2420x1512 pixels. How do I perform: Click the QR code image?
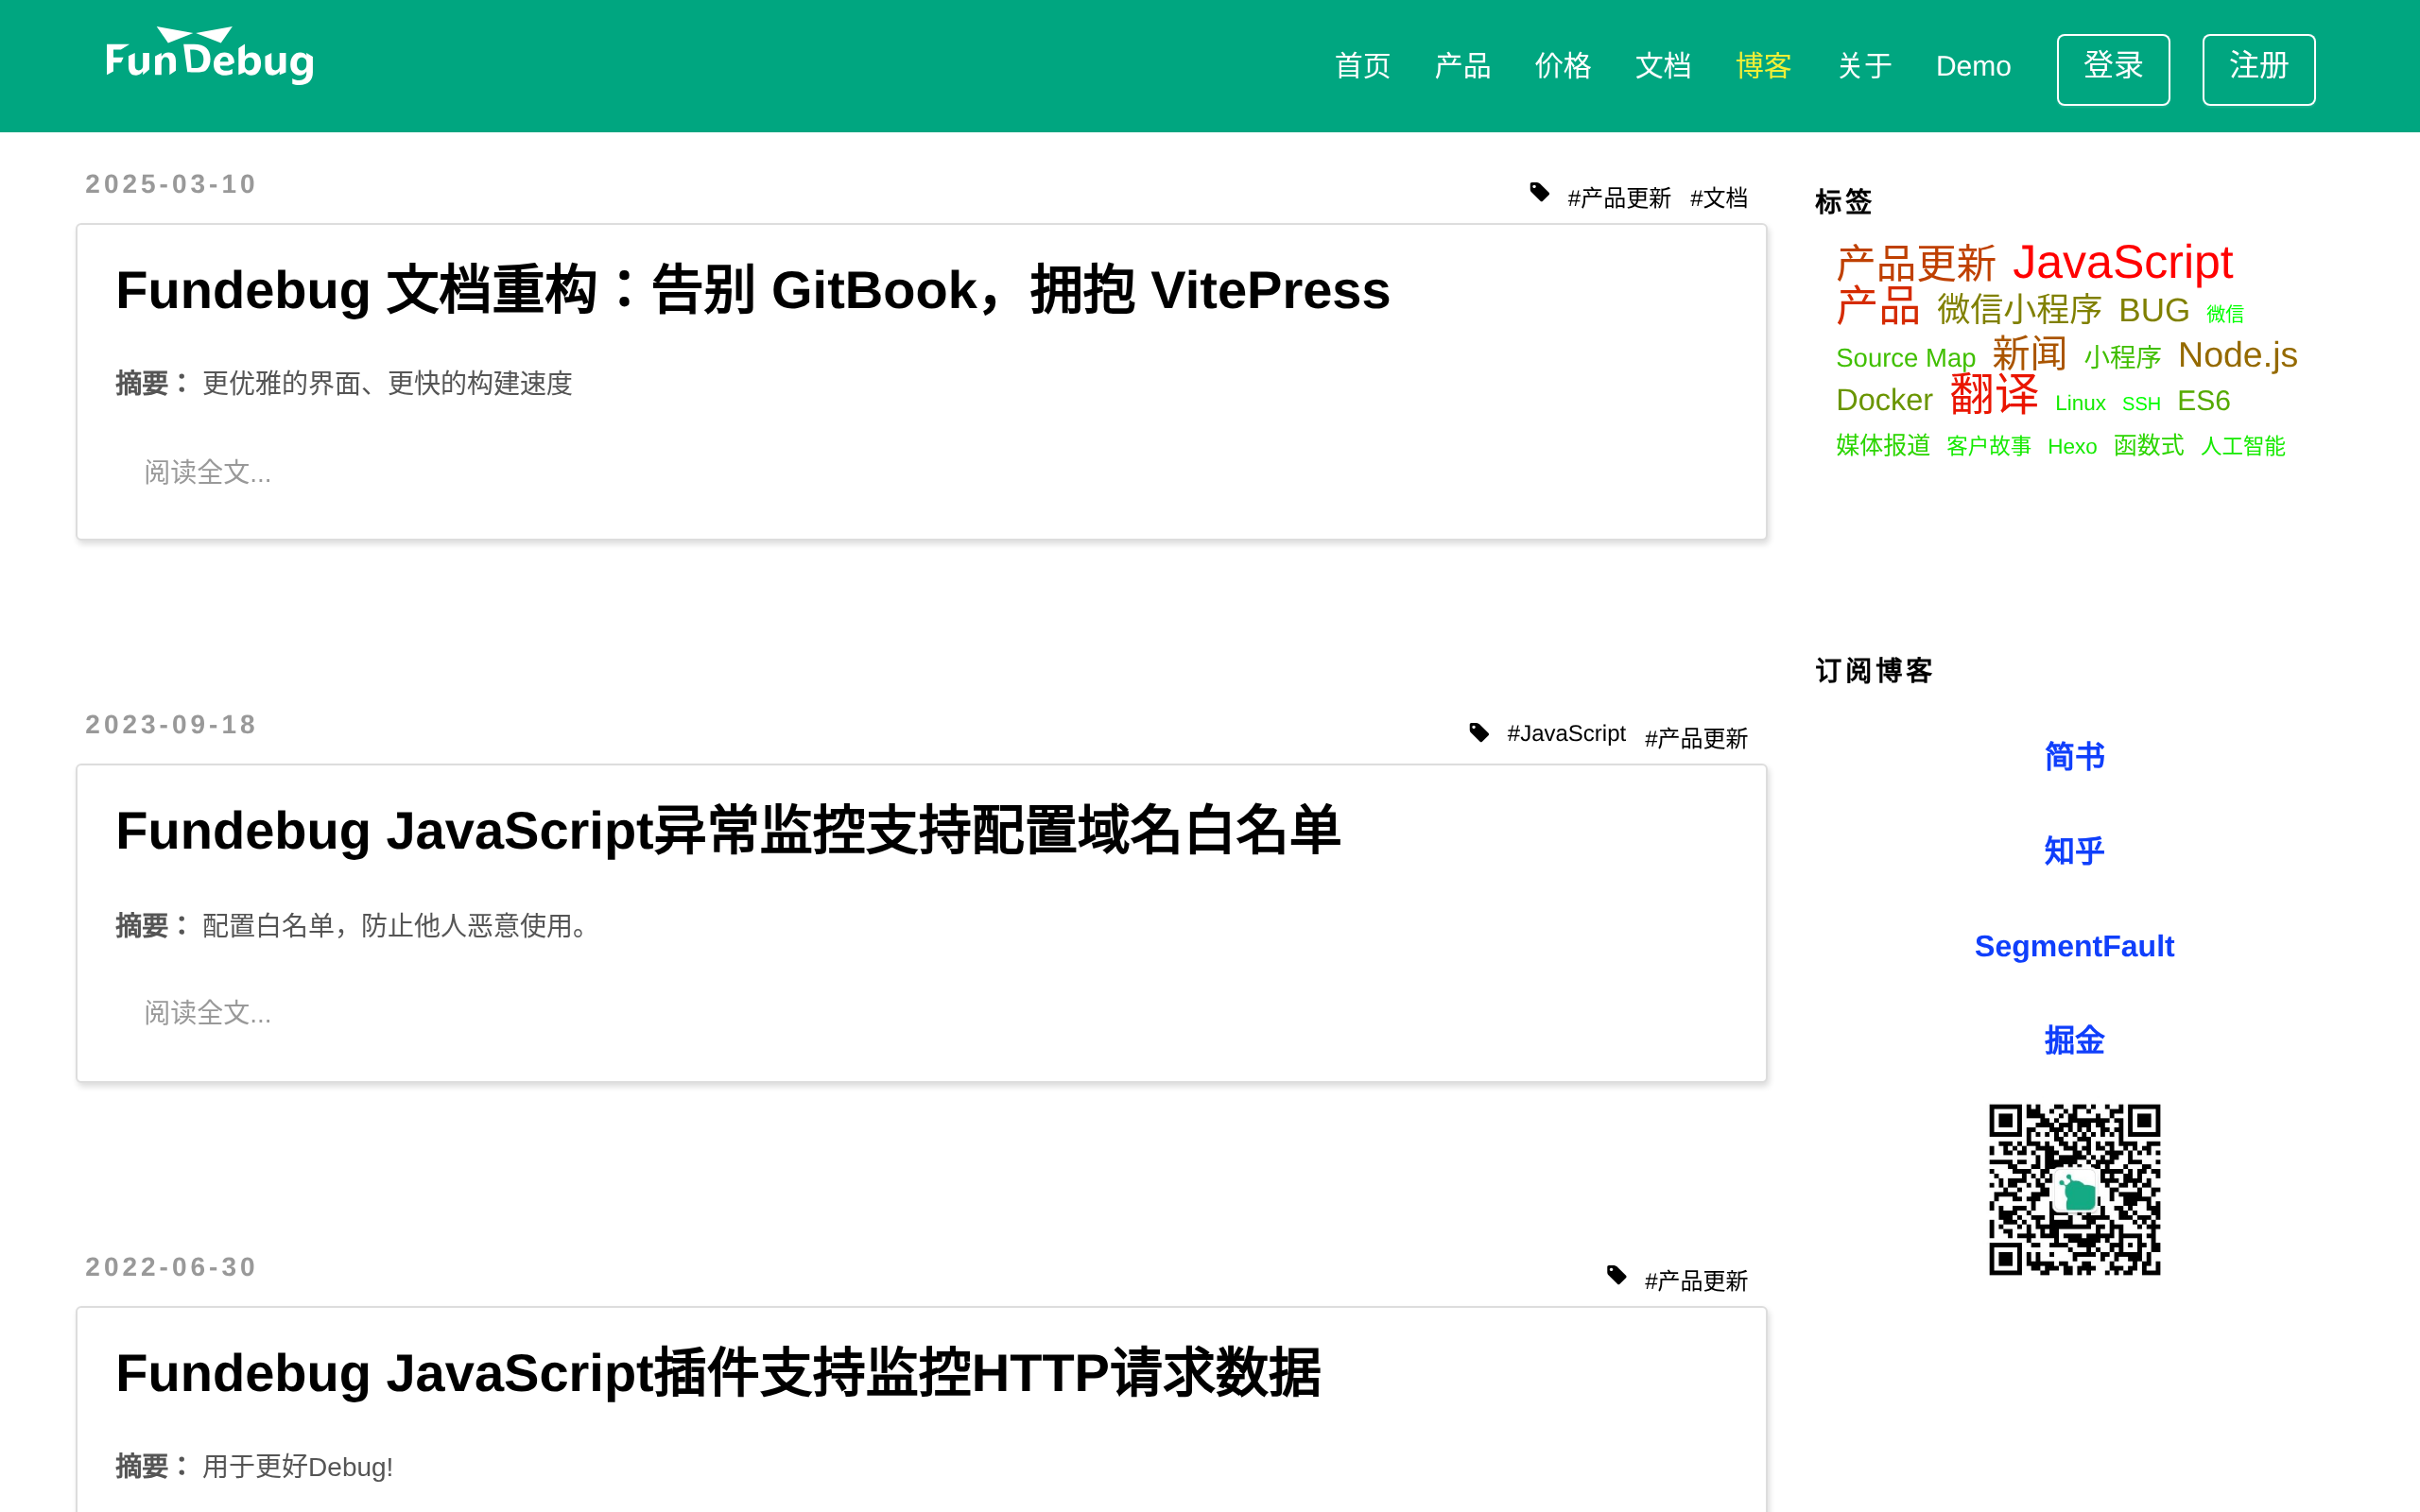[x=2074, y=1190]
